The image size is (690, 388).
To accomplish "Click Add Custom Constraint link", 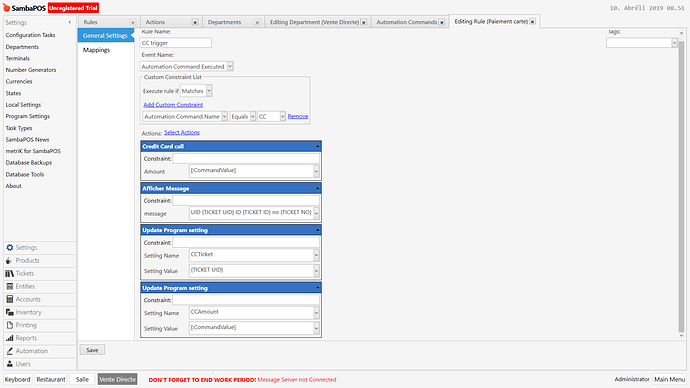I will pos(173,105).
